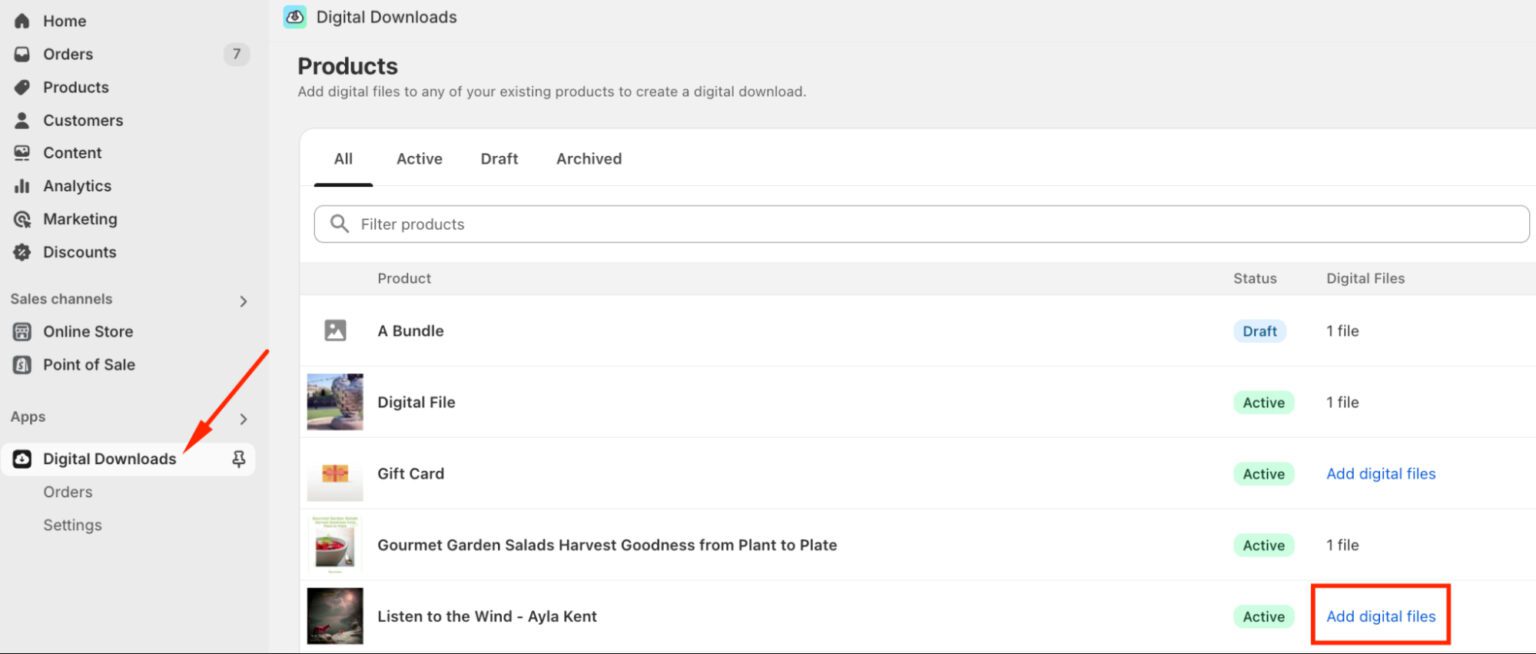Click the Discounts badge icon

(21, 252)
